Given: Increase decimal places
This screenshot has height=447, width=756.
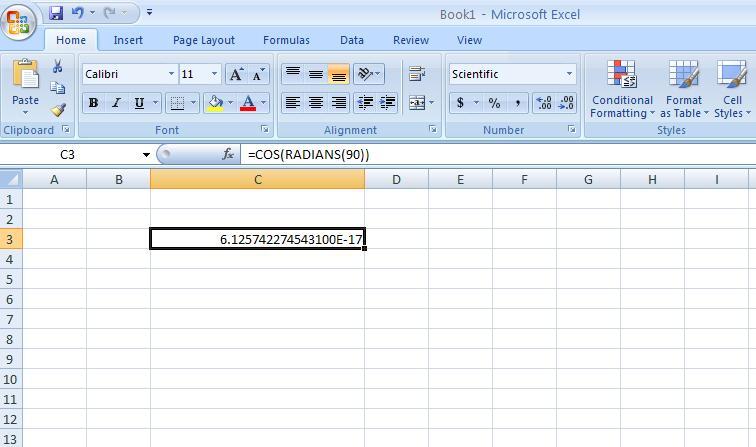Looking at the screenshot, I should coord(544,103).
